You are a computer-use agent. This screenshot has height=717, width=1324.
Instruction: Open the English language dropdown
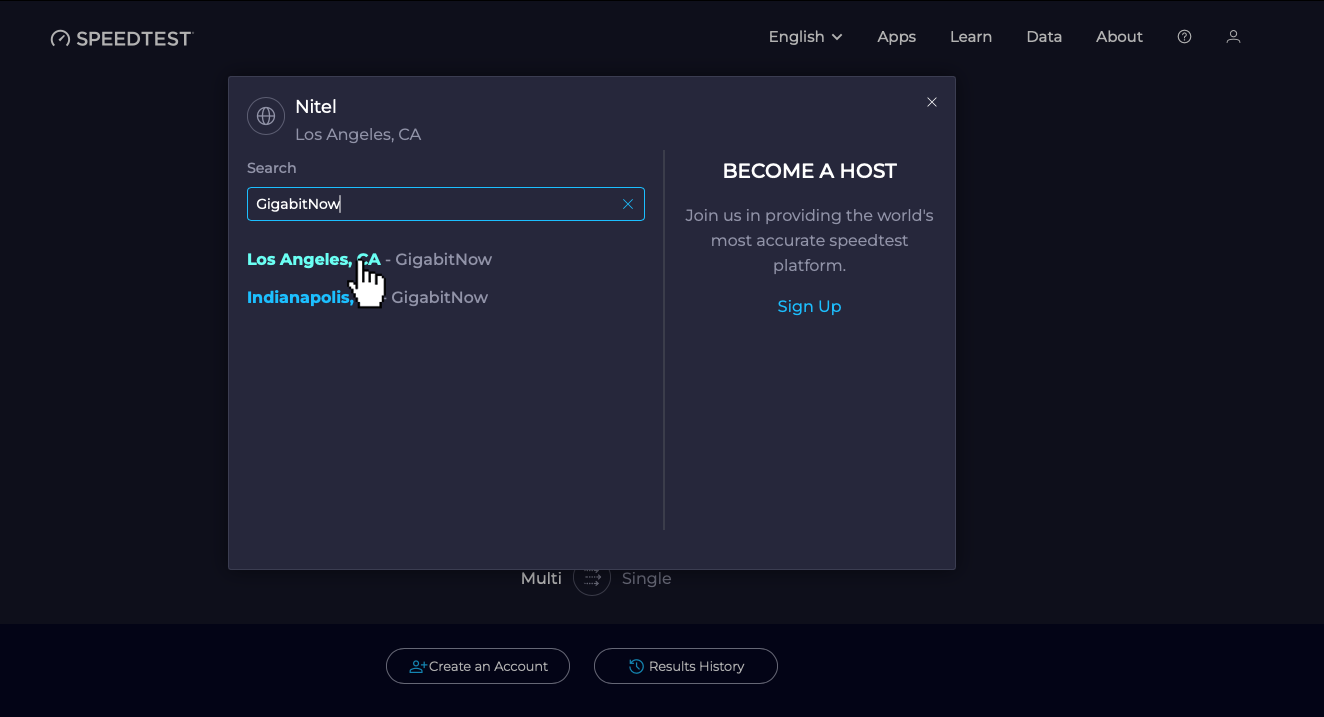pos(805,37)
